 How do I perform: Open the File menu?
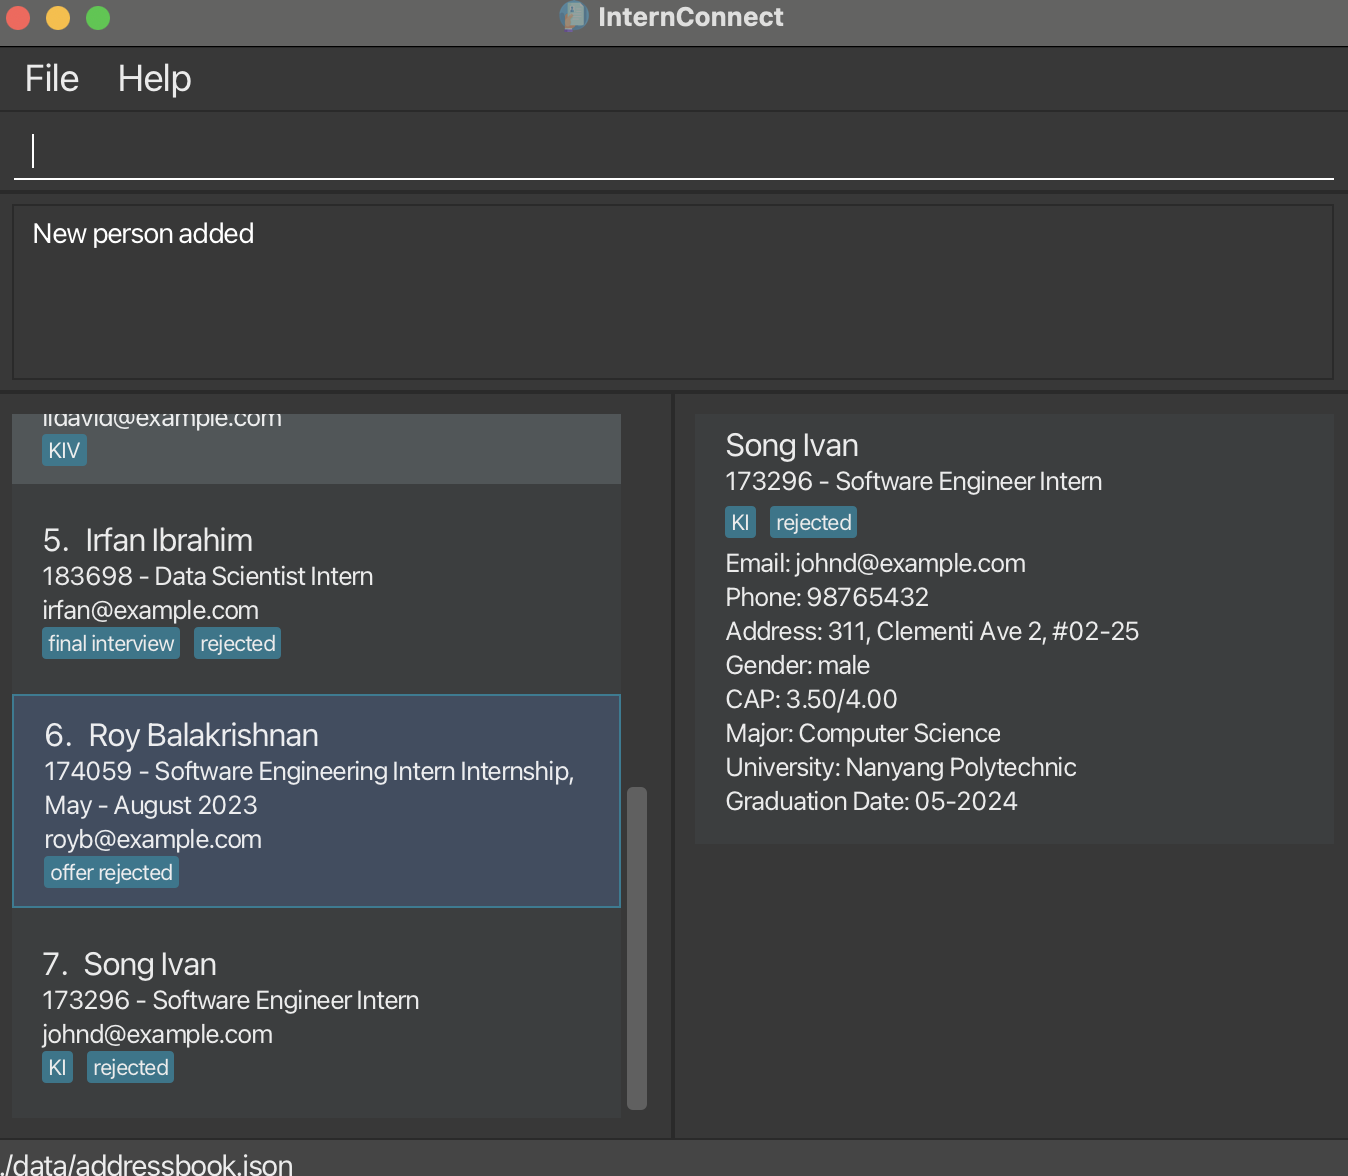(x=52, y=79)
